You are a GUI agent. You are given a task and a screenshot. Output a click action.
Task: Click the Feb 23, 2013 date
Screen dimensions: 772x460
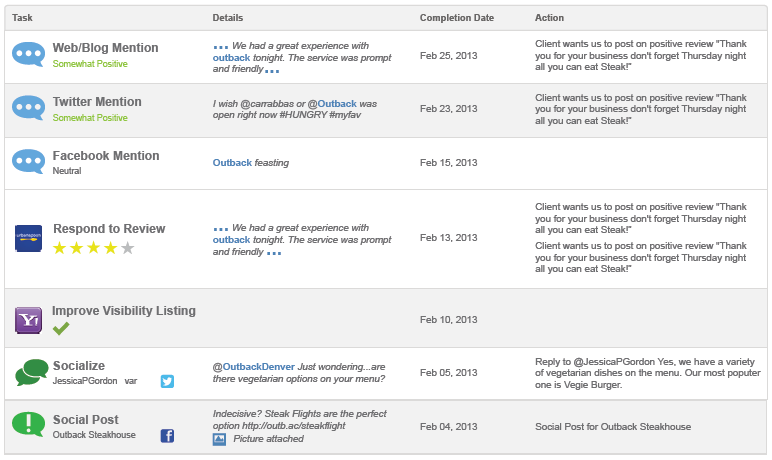(449, 109)
